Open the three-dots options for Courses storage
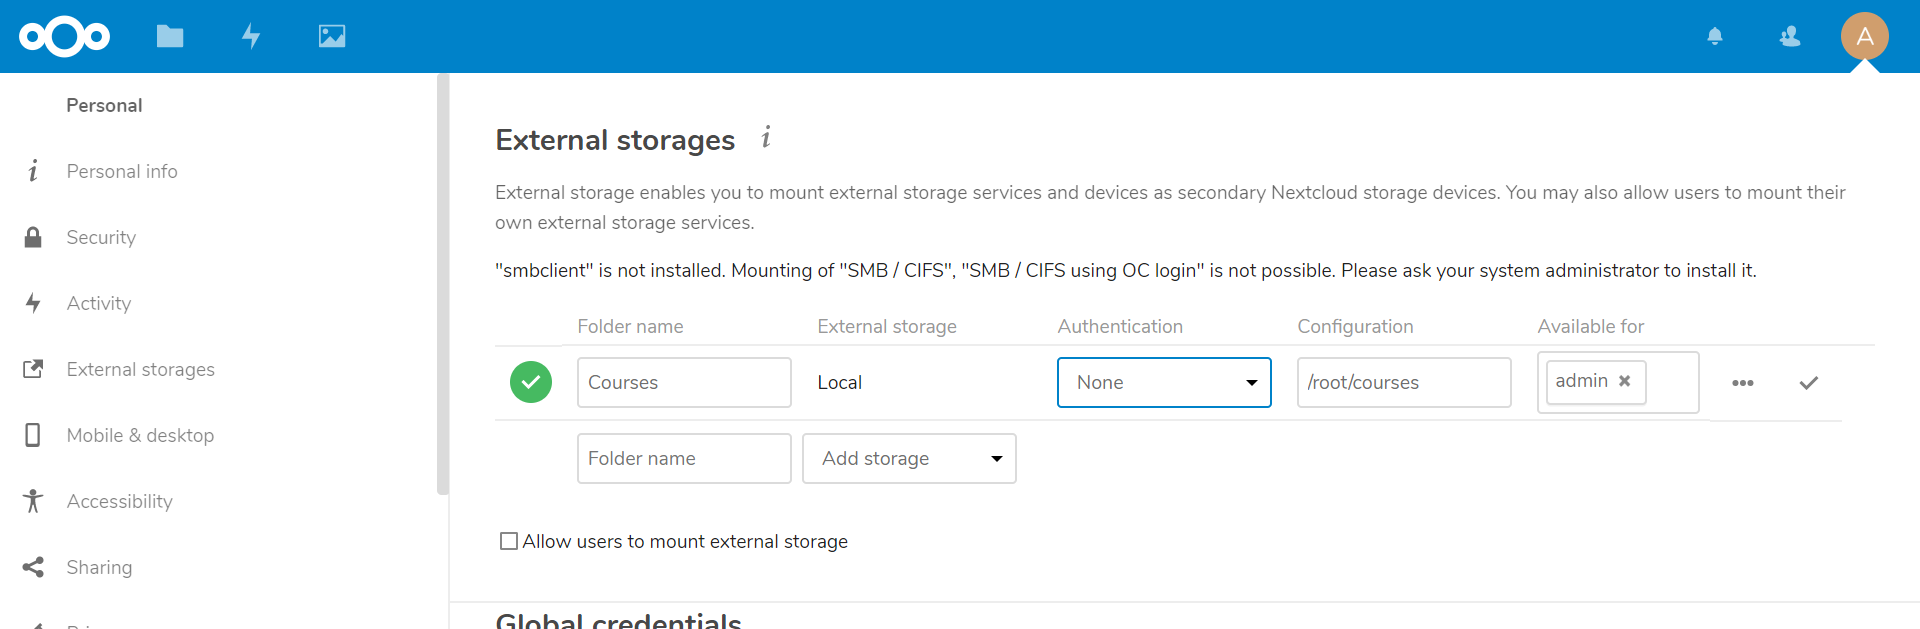The width and height of the screenshot is (1920, 629). pyautogui.click(x=1743, y=383)
